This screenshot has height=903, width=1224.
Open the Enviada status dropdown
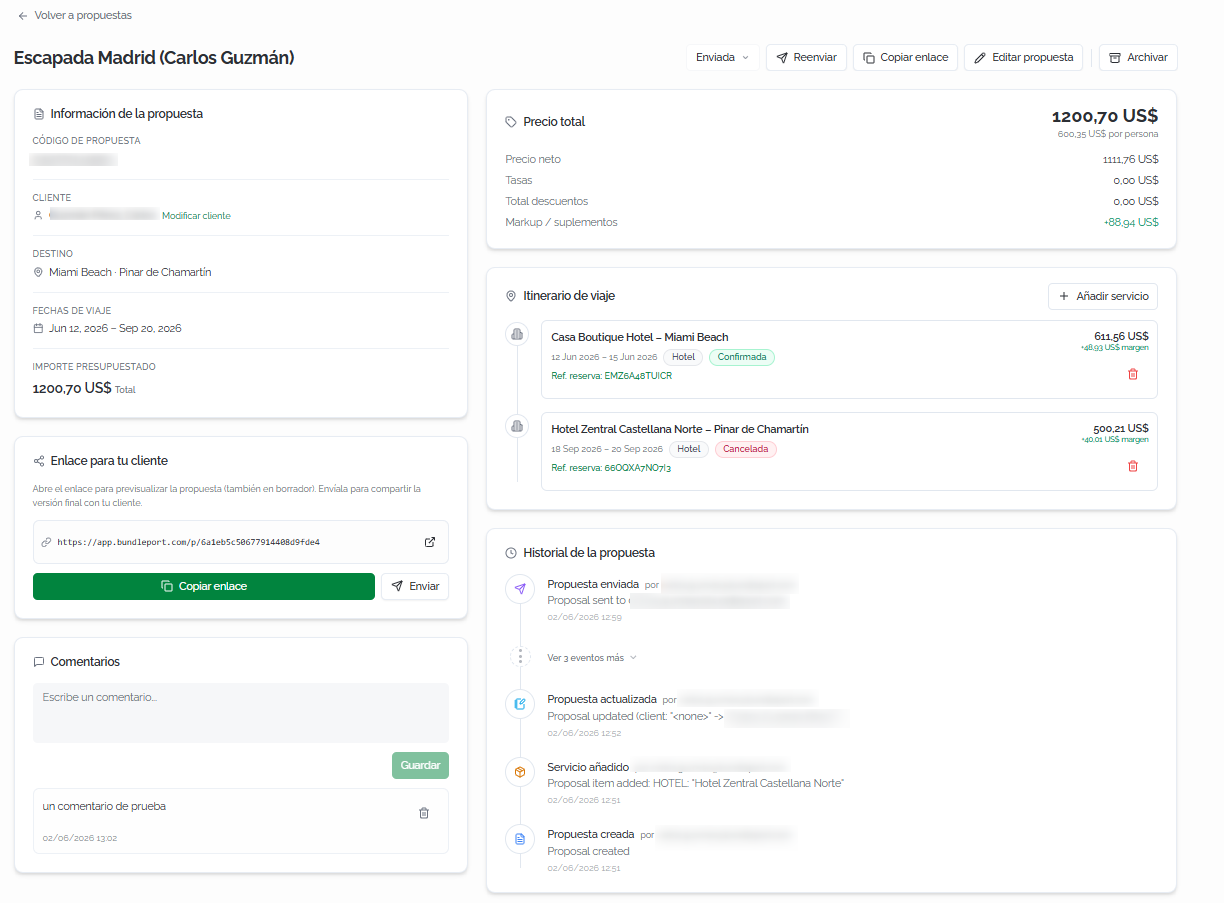click(722, 57)
